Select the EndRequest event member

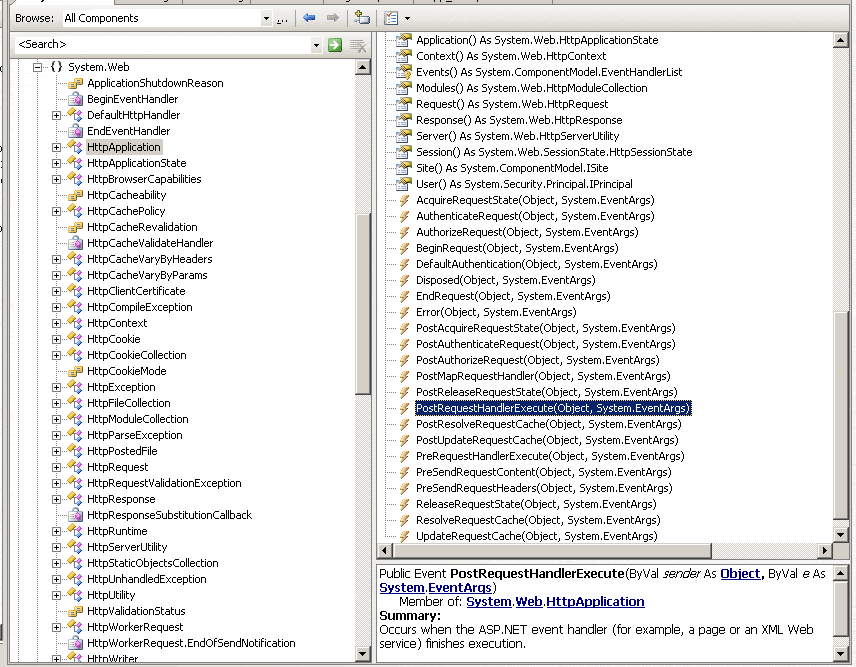pyautogui.click(x=513, y=296)
